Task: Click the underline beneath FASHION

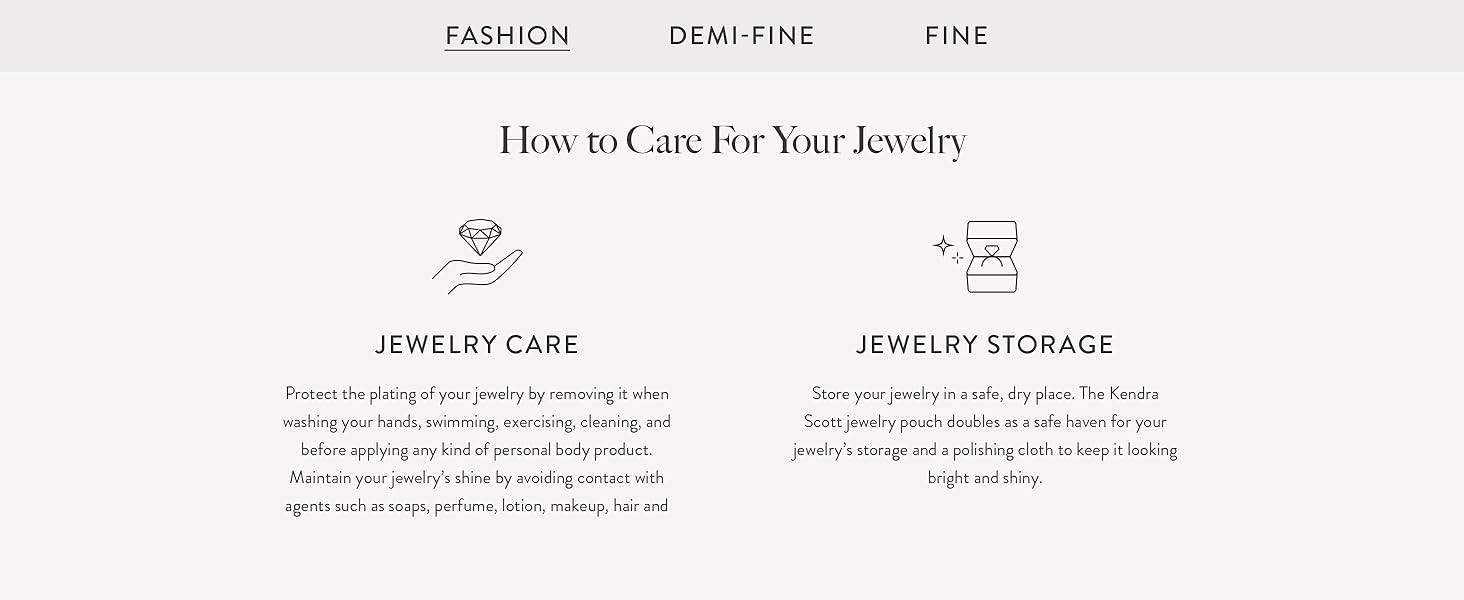Action: pos(507,49)
